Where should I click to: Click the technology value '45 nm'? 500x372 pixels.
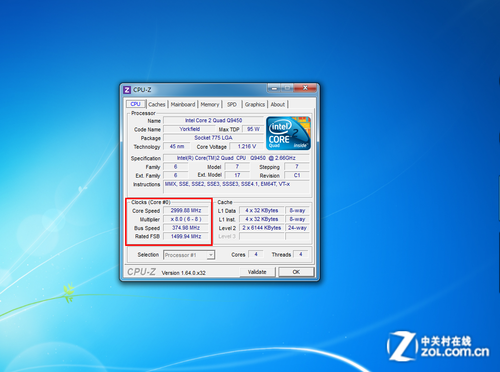click(x=177, y=146)
